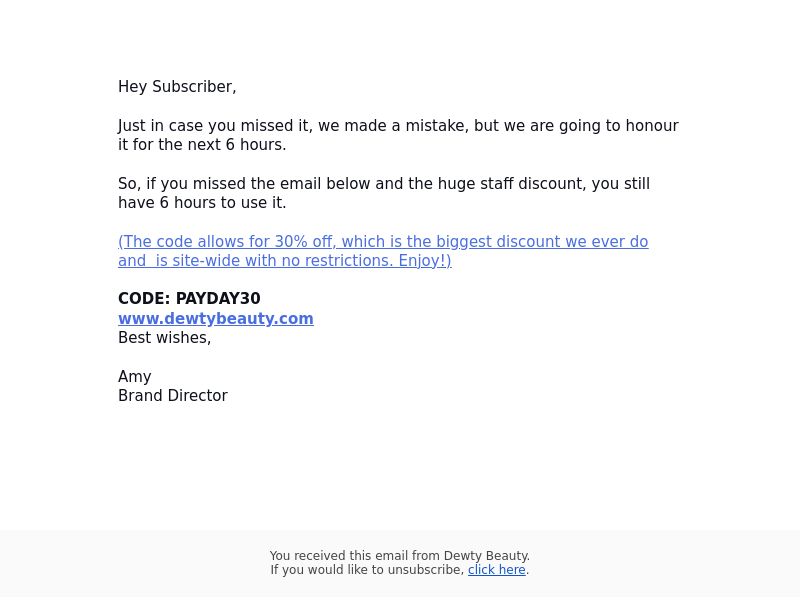Click 'If you would like to unsubscribe' text

pos(367,569)
